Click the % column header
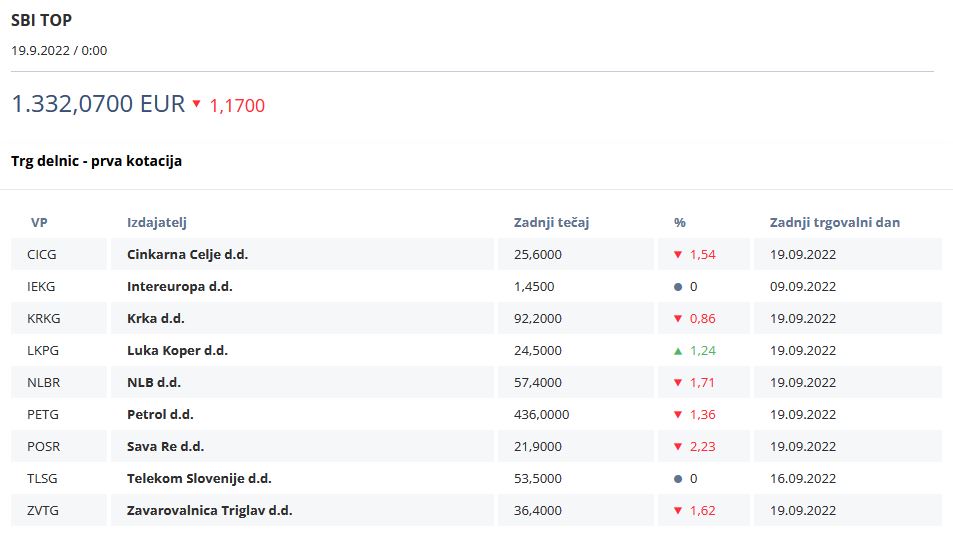This screenshot has height=534, width=953. point(679,222)
